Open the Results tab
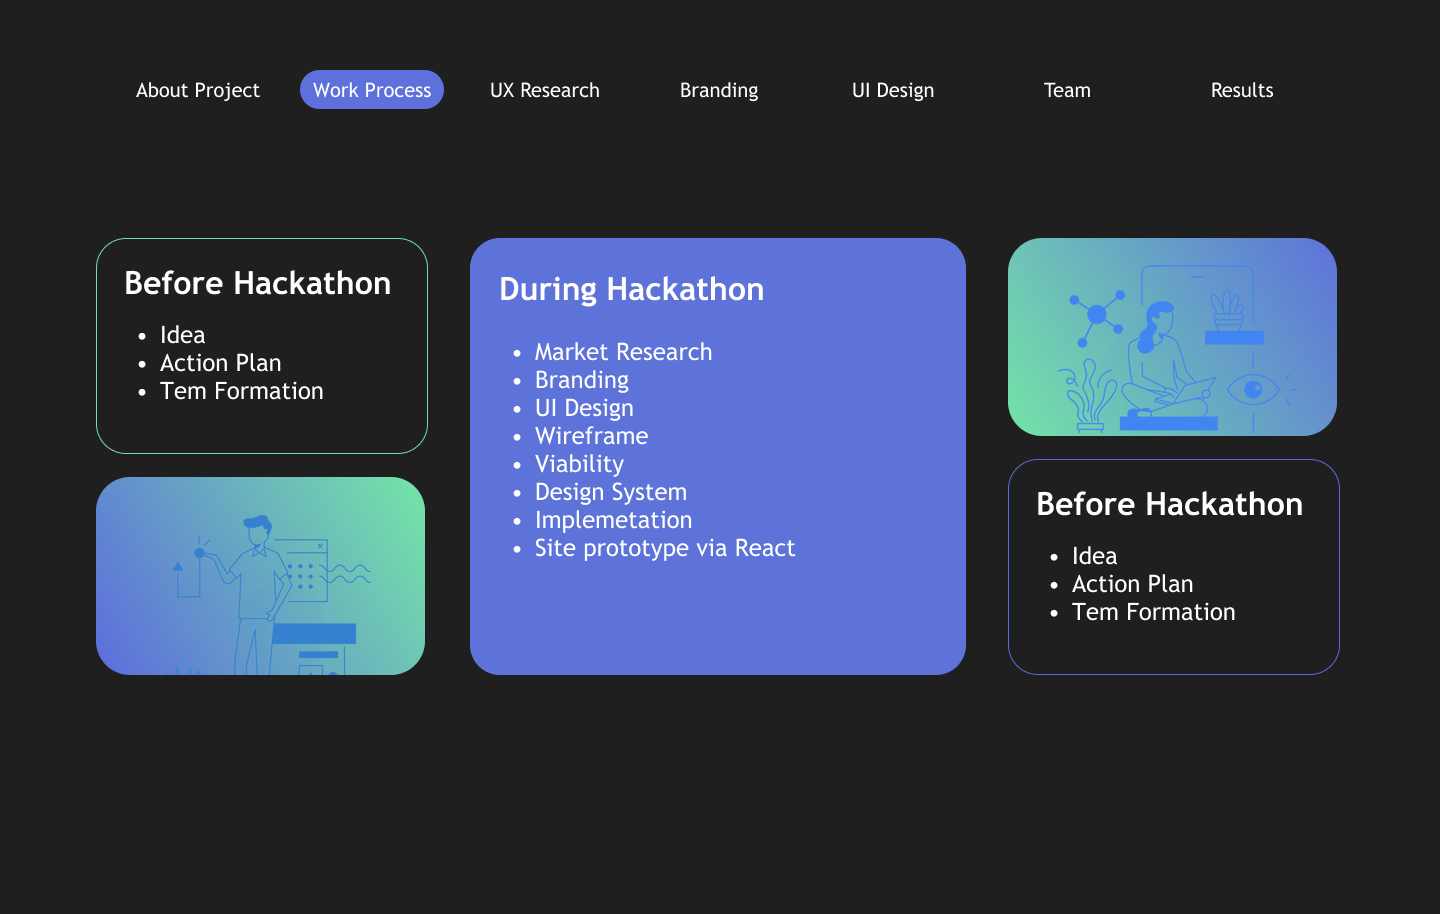The width and height of the screenshot is (1440, 914). [x=1241, y=90]
